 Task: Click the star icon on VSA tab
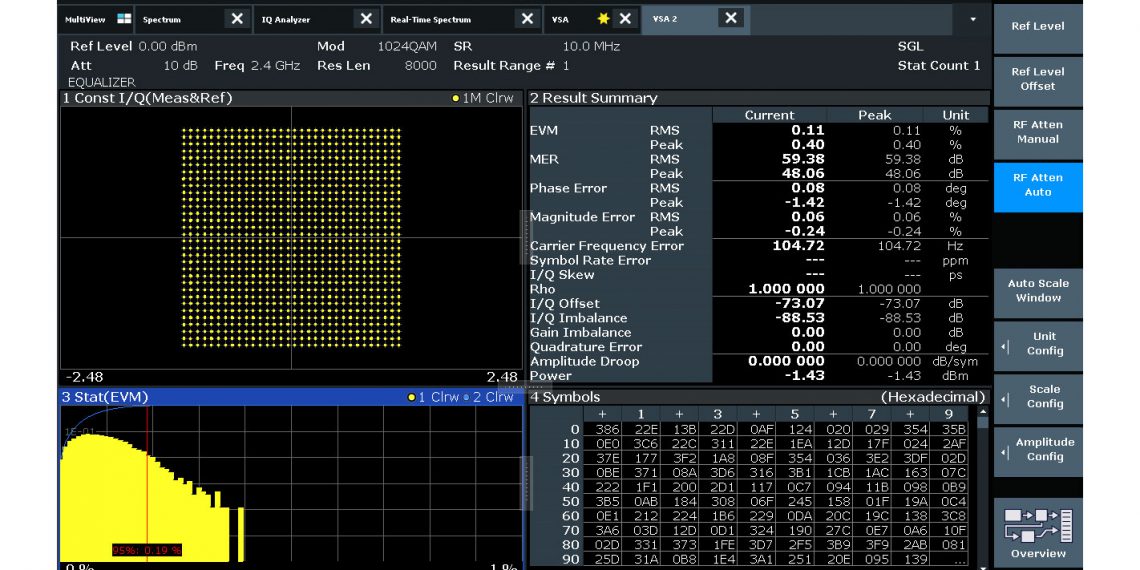(x=603, y=19)
